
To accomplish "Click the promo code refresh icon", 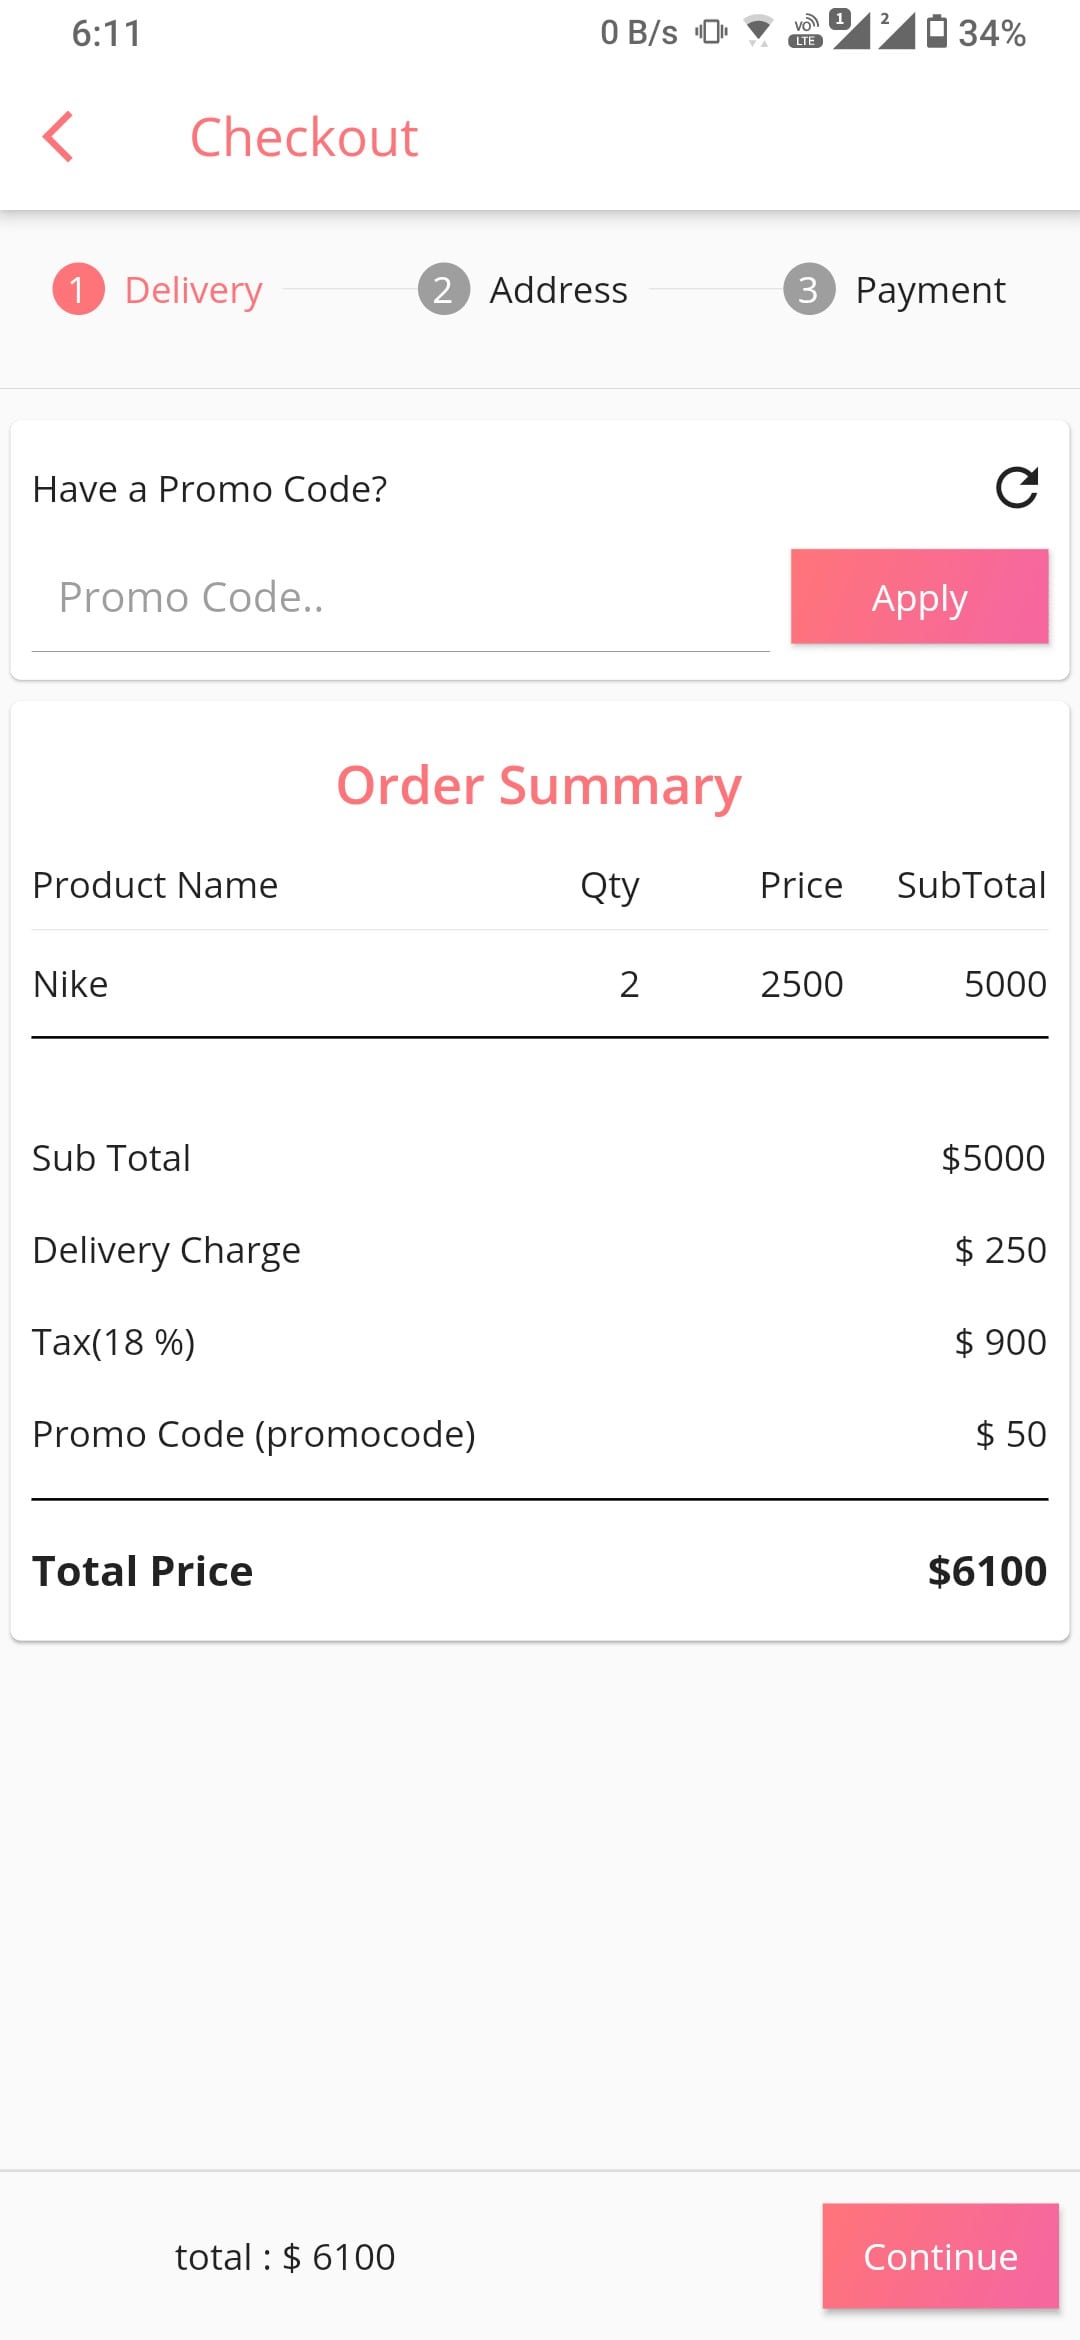I will click(1017, 488).
